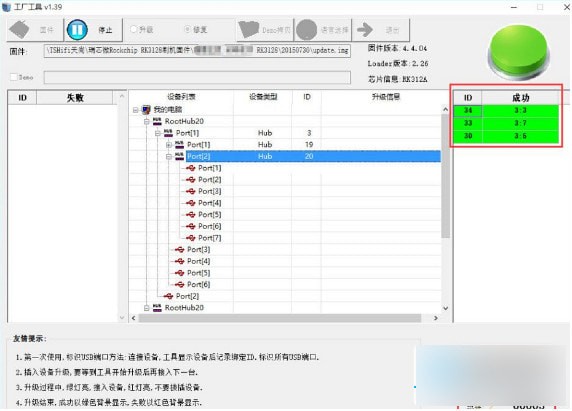Viewport: 572px width, 411px height.
Task: Click USB icon of Port[1] under hub 20
Action: pyautogui.click(x=191, y=168)
